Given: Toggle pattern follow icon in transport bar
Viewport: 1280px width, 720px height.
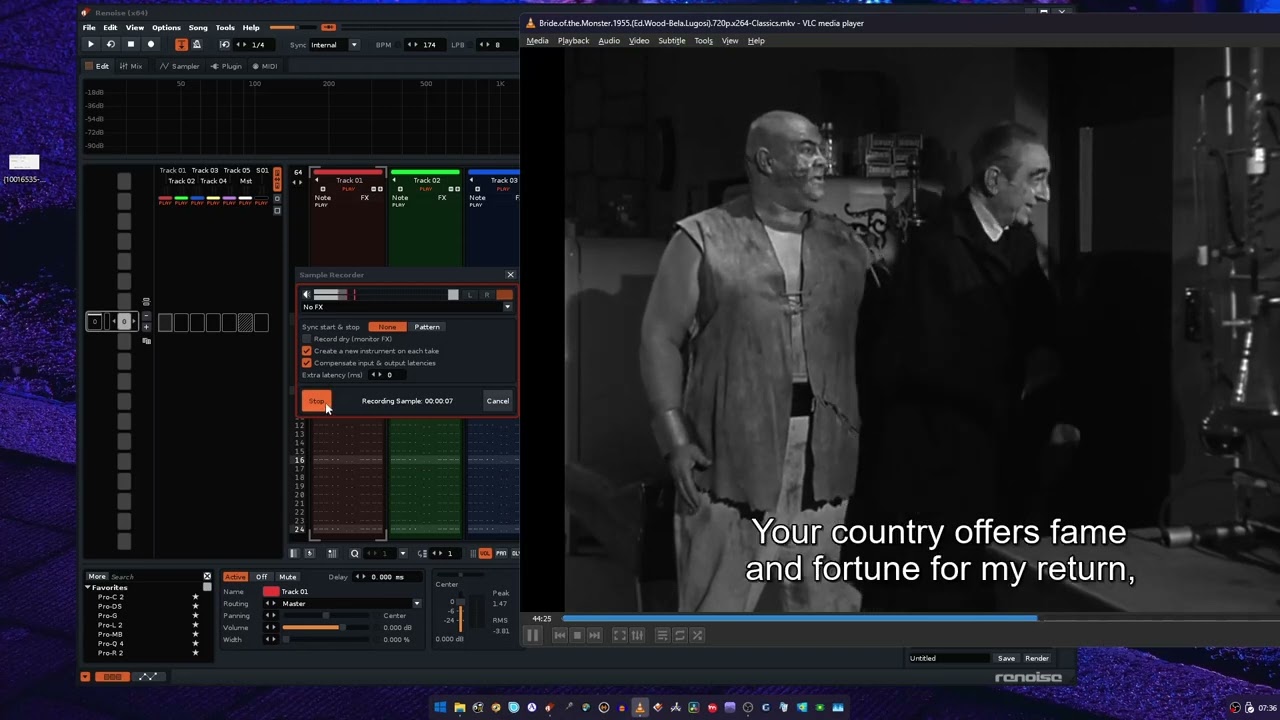Looking at the screenshot, I should click(181, 45).
